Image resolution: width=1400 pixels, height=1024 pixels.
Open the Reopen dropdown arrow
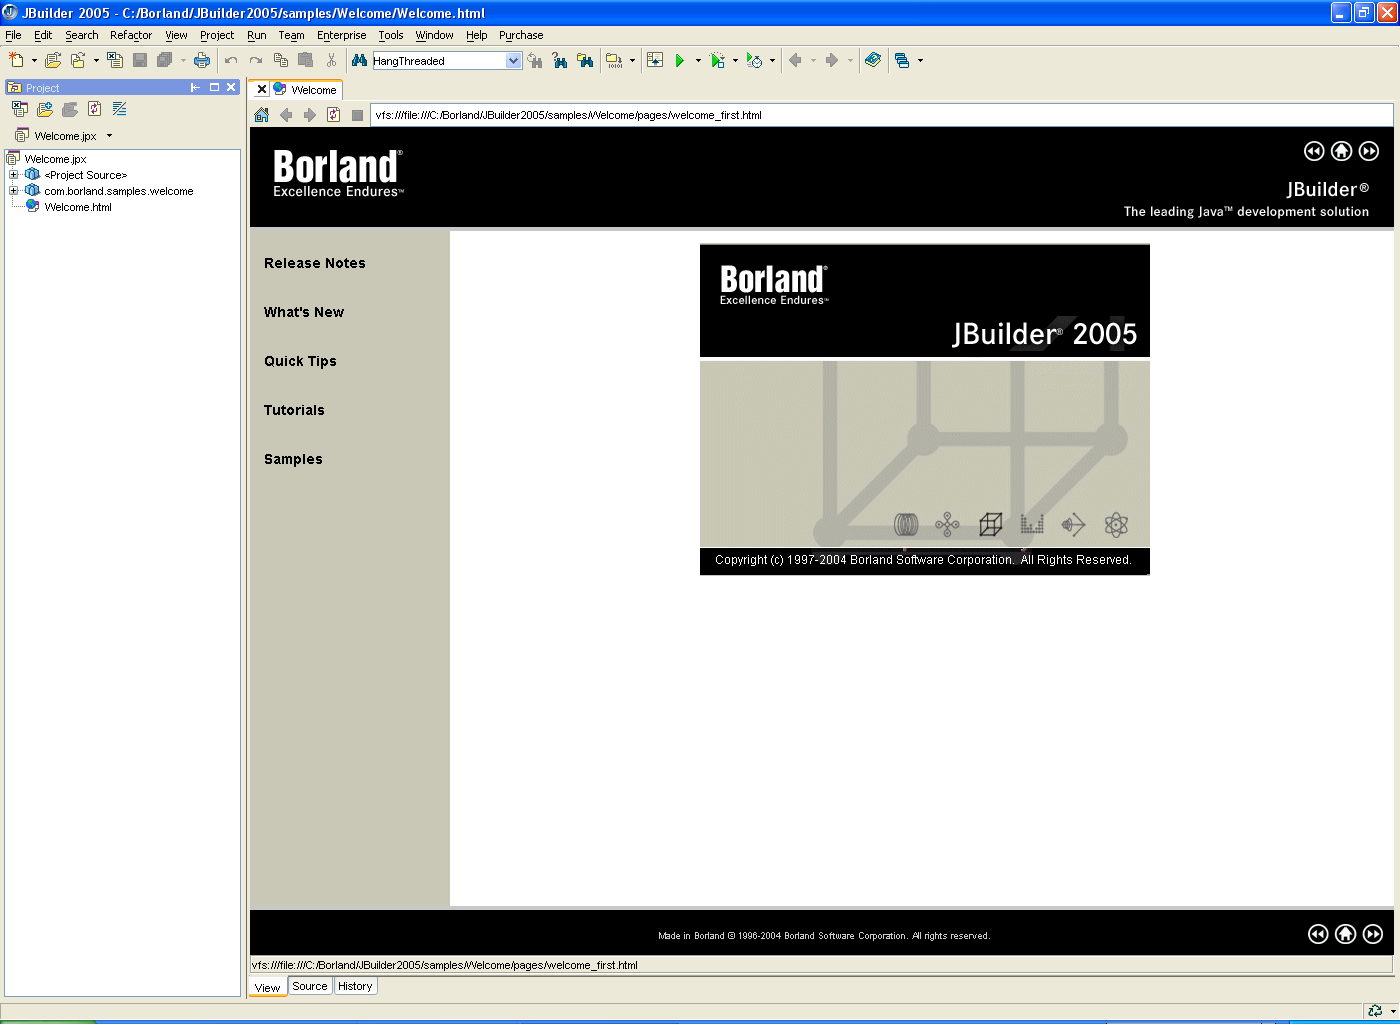[x=96, y=60]
